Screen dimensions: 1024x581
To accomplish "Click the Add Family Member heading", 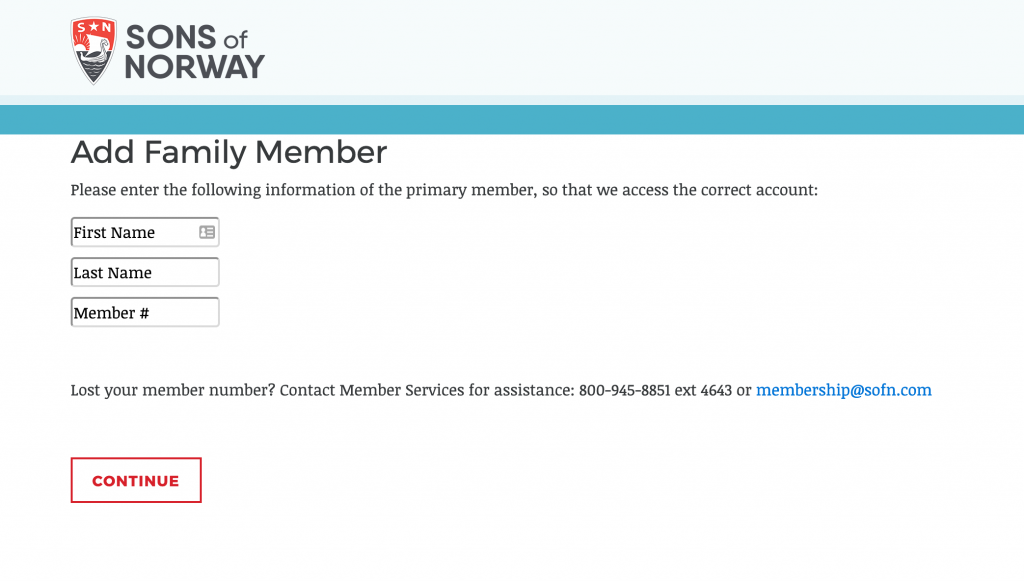I will (229, 153).
